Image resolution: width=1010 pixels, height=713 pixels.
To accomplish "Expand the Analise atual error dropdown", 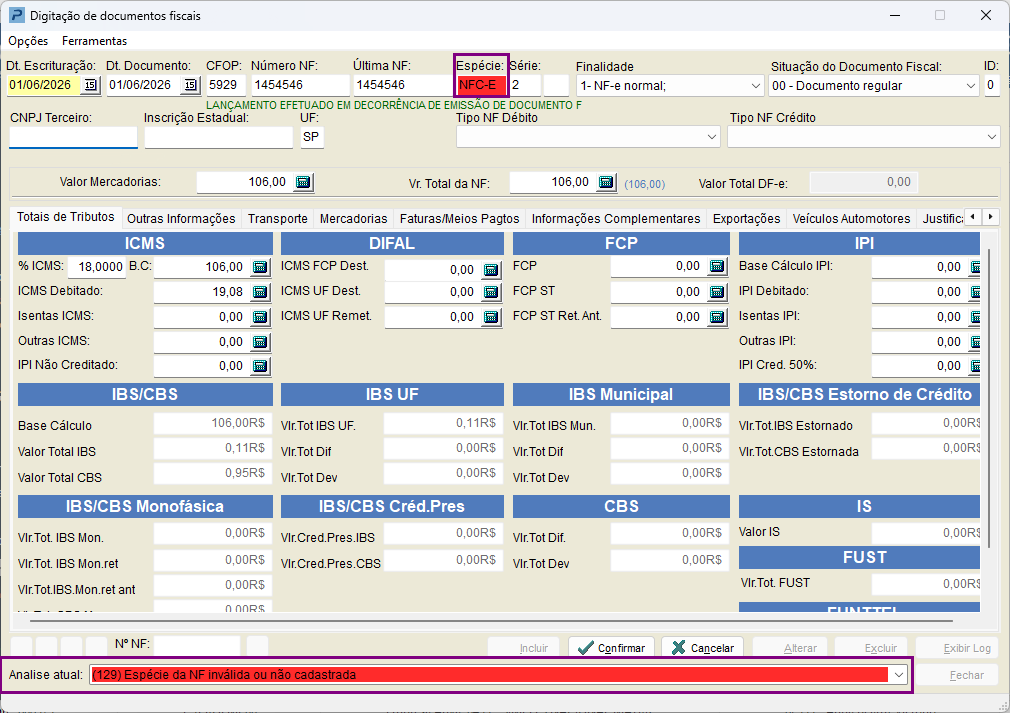I will pos(898,675).
